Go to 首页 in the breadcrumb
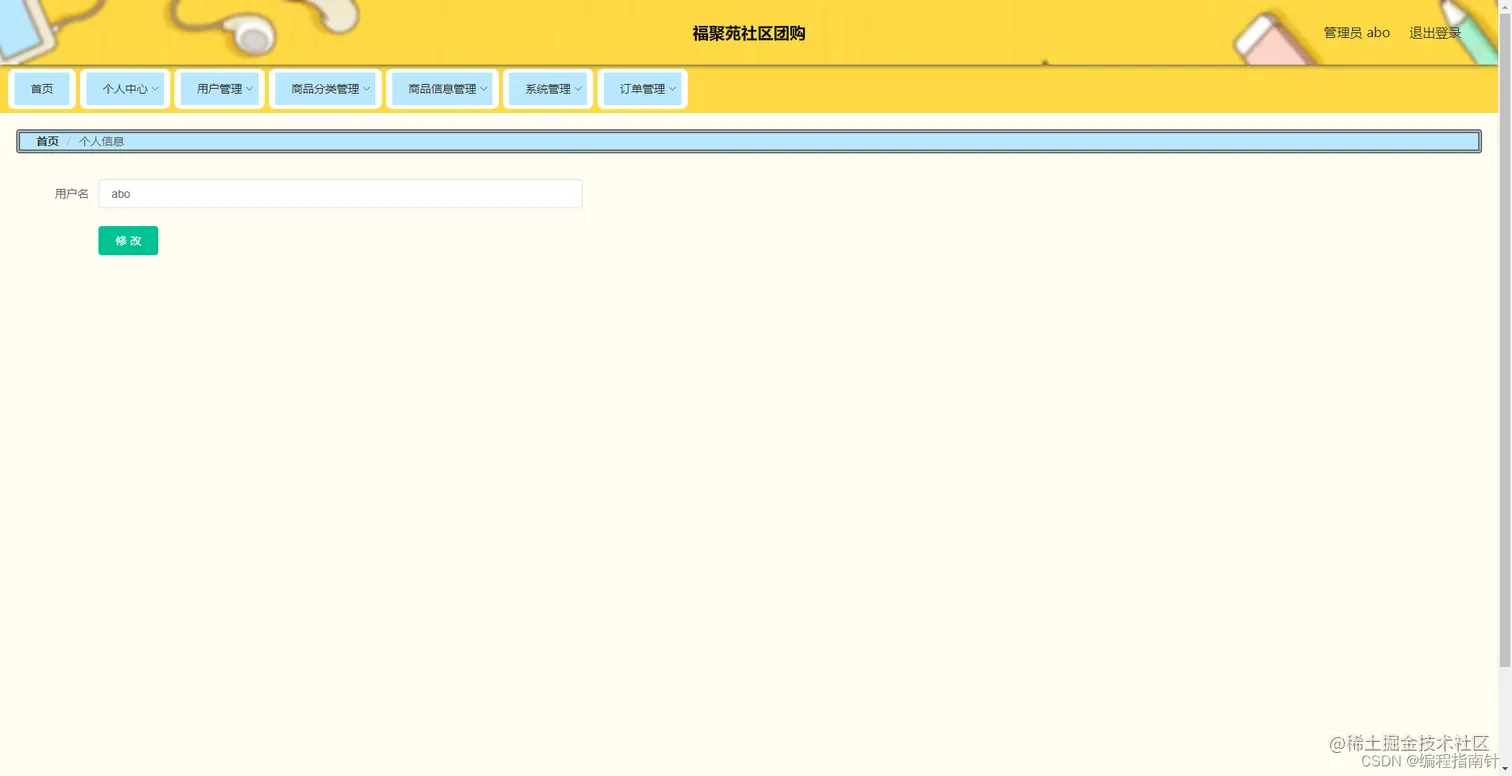The width and height of the screenshot is (1512, 776). point(47,142)
